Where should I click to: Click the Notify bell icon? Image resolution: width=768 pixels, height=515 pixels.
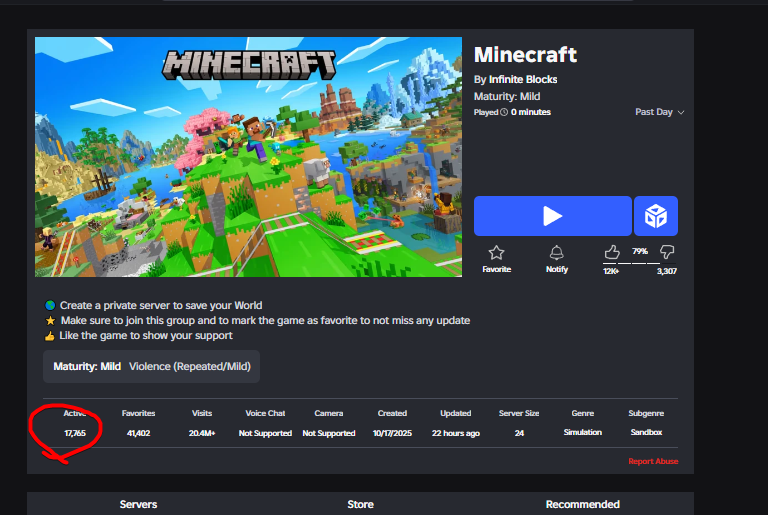pos(556,253)
